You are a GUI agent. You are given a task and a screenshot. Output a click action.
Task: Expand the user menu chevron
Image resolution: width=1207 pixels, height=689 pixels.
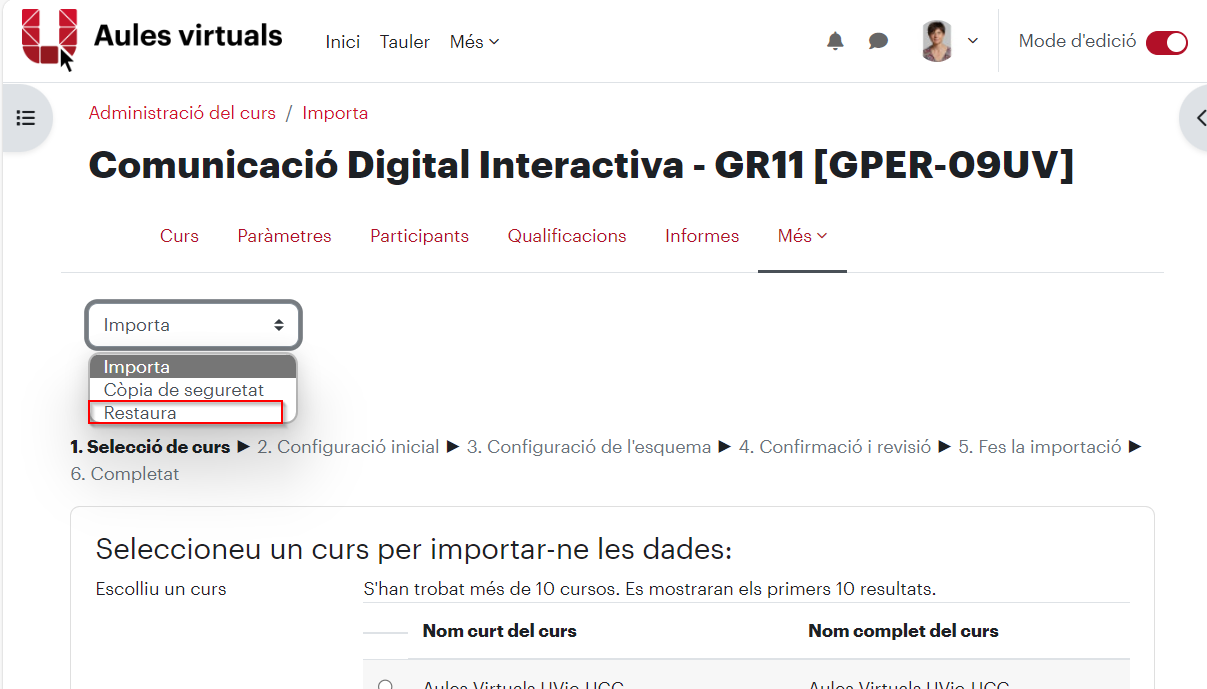973,41
